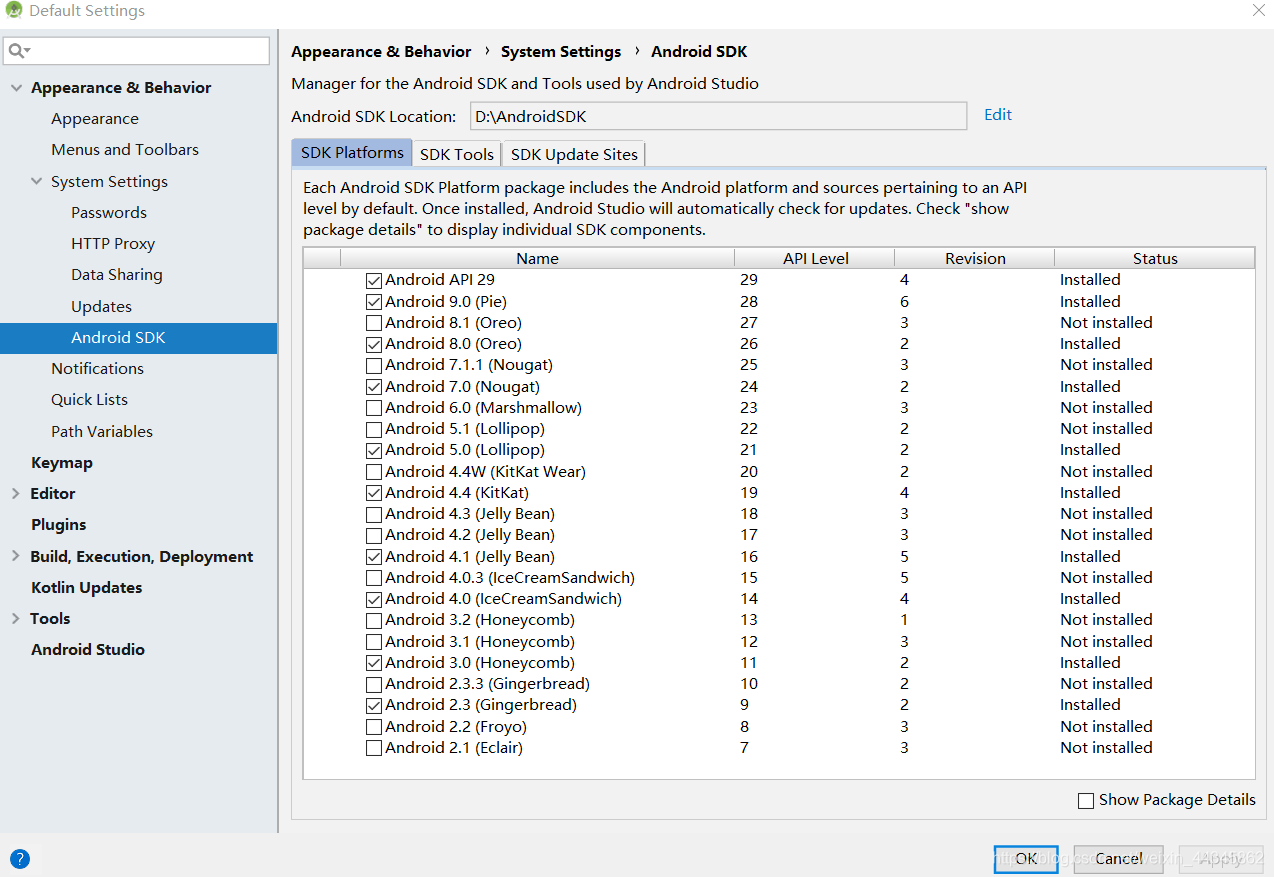This screenshot has width=1274, height=877.
Task: Select the SDK Platforms tab
Action: click(352, 153)
